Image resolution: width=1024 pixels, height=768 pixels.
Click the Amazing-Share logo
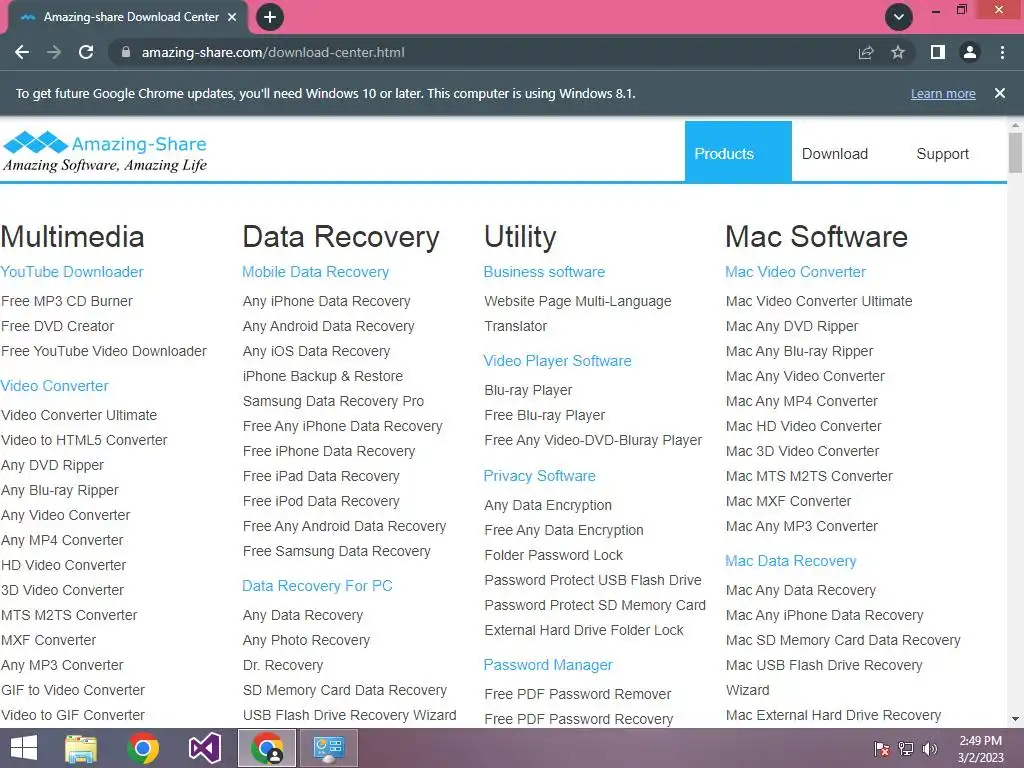[x=104, y=152]
